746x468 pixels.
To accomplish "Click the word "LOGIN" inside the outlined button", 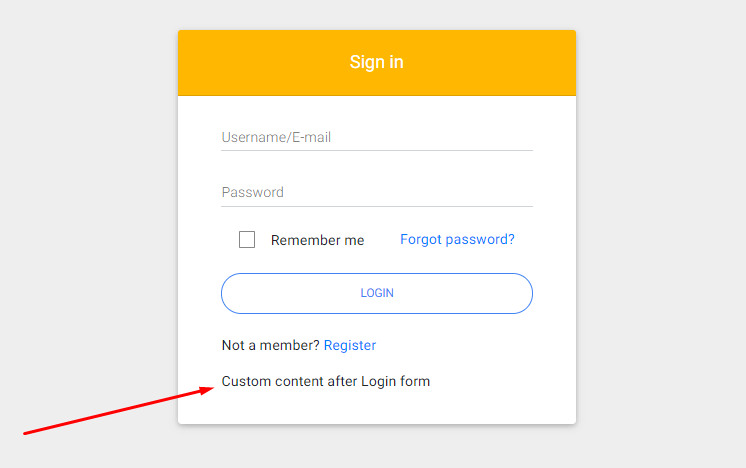I will pyautogui.click(x=377, y=293).
